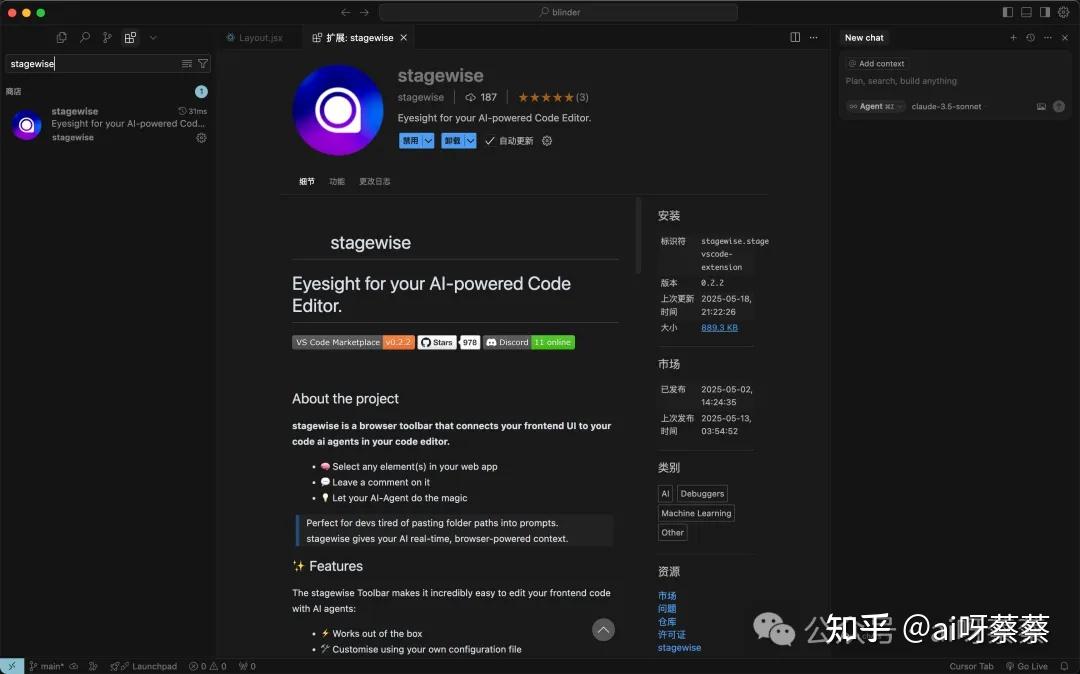Screen dimensions: 1080x674
Task: Switch to the 更改日志 tab
Action: [374, 181]
